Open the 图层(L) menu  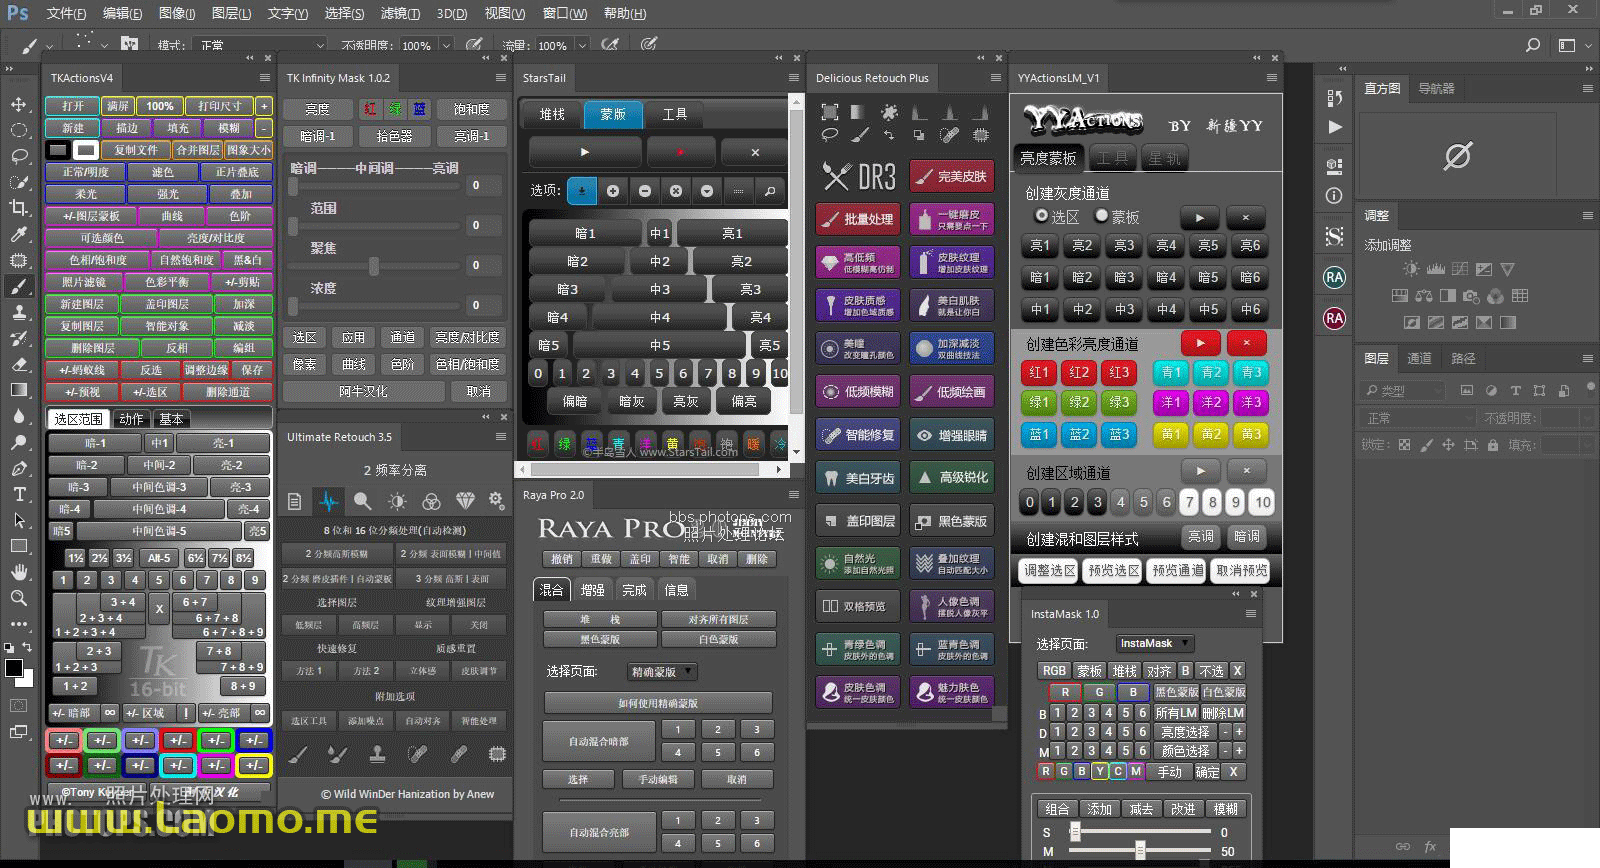click(x=231, y=13)
